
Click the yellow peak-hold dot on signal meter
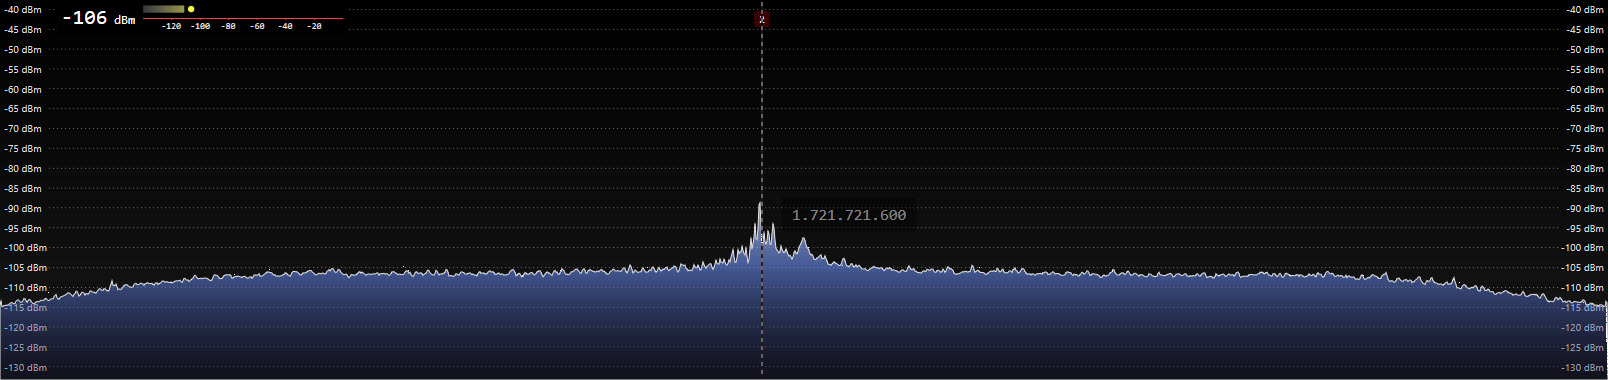[x=191, y=9]
